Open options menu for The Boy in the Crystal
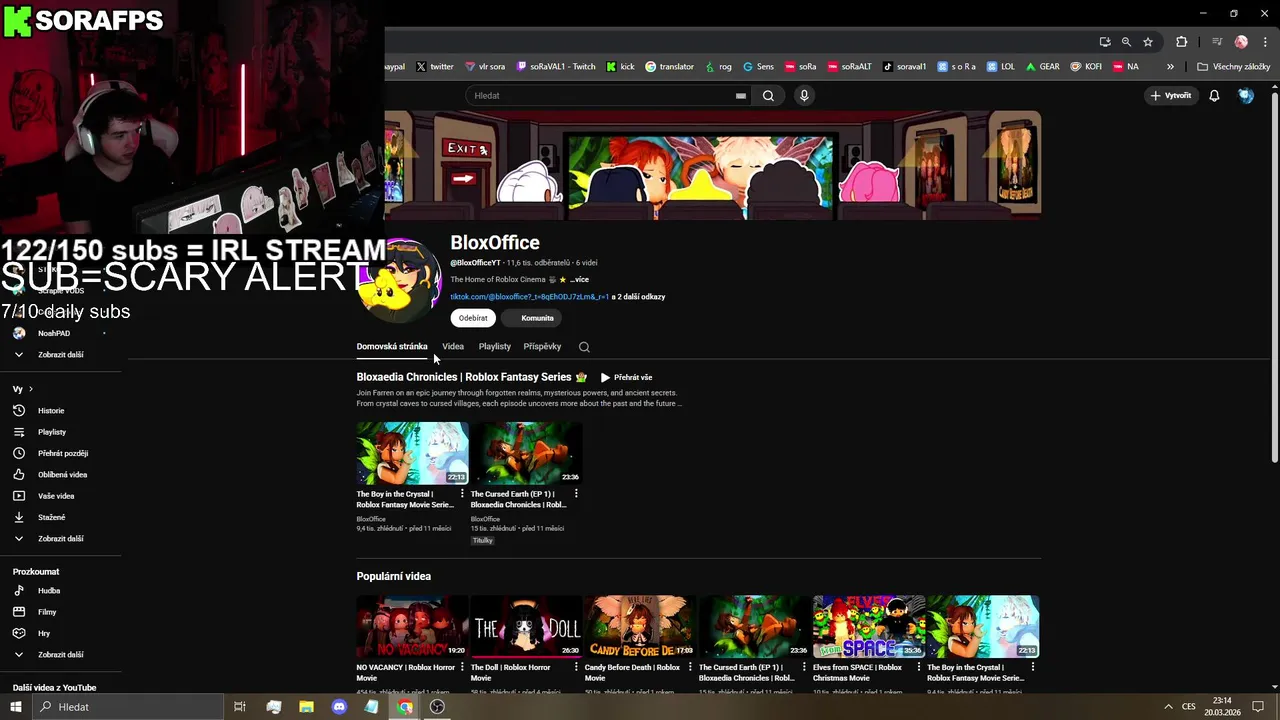 tap(462, 494)
